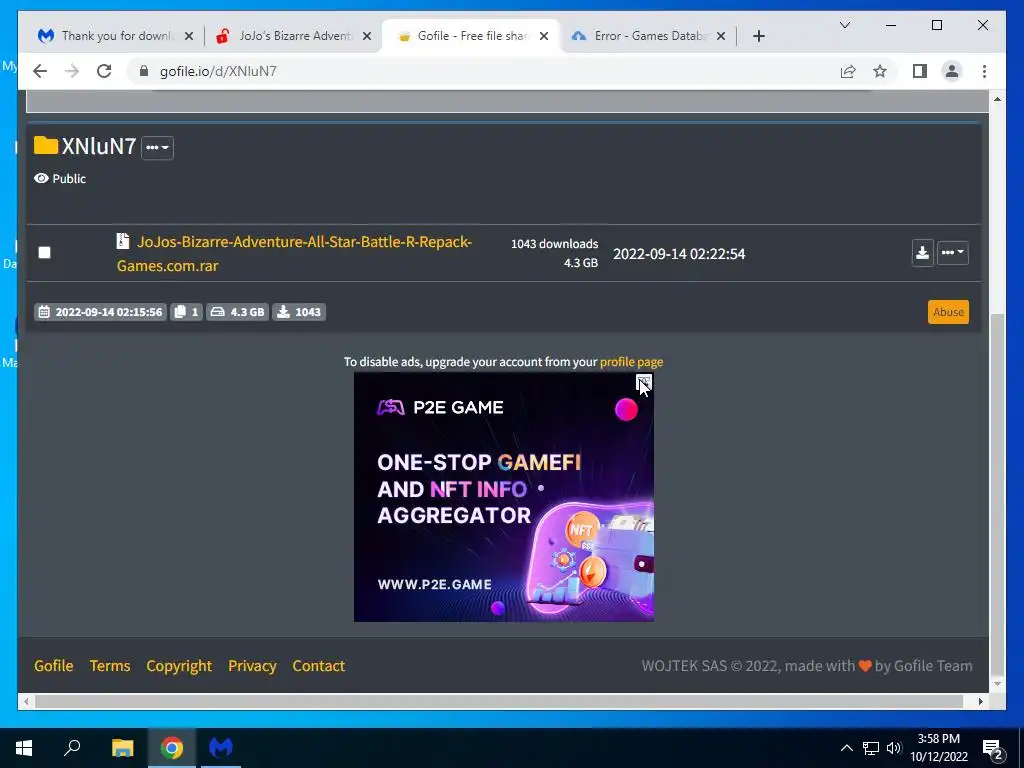Click the taskbar clock showing 3:58 PM
The width and height of the screenshot is (1024, 768).
(939, 748)
